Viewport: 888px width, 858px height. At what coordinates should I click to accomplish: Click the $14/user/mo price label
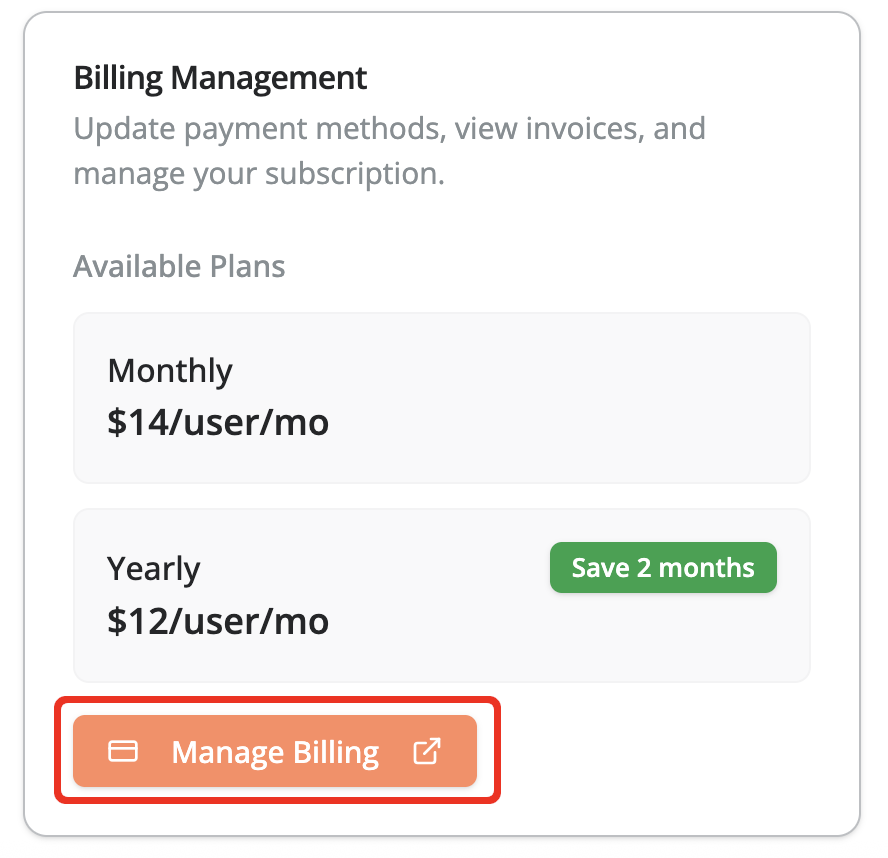click(x=219, y=421)
